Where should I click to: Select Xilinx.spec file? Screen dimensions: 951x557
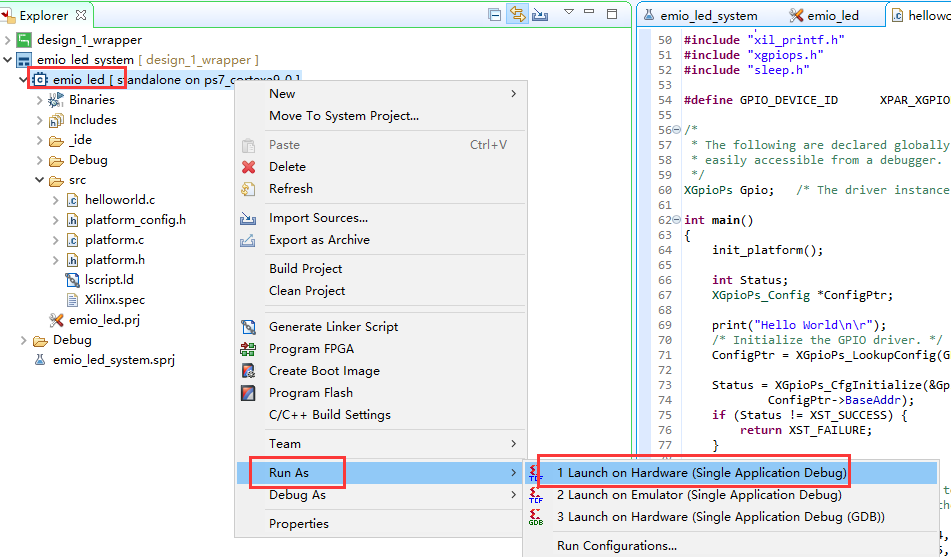(115, 300)
